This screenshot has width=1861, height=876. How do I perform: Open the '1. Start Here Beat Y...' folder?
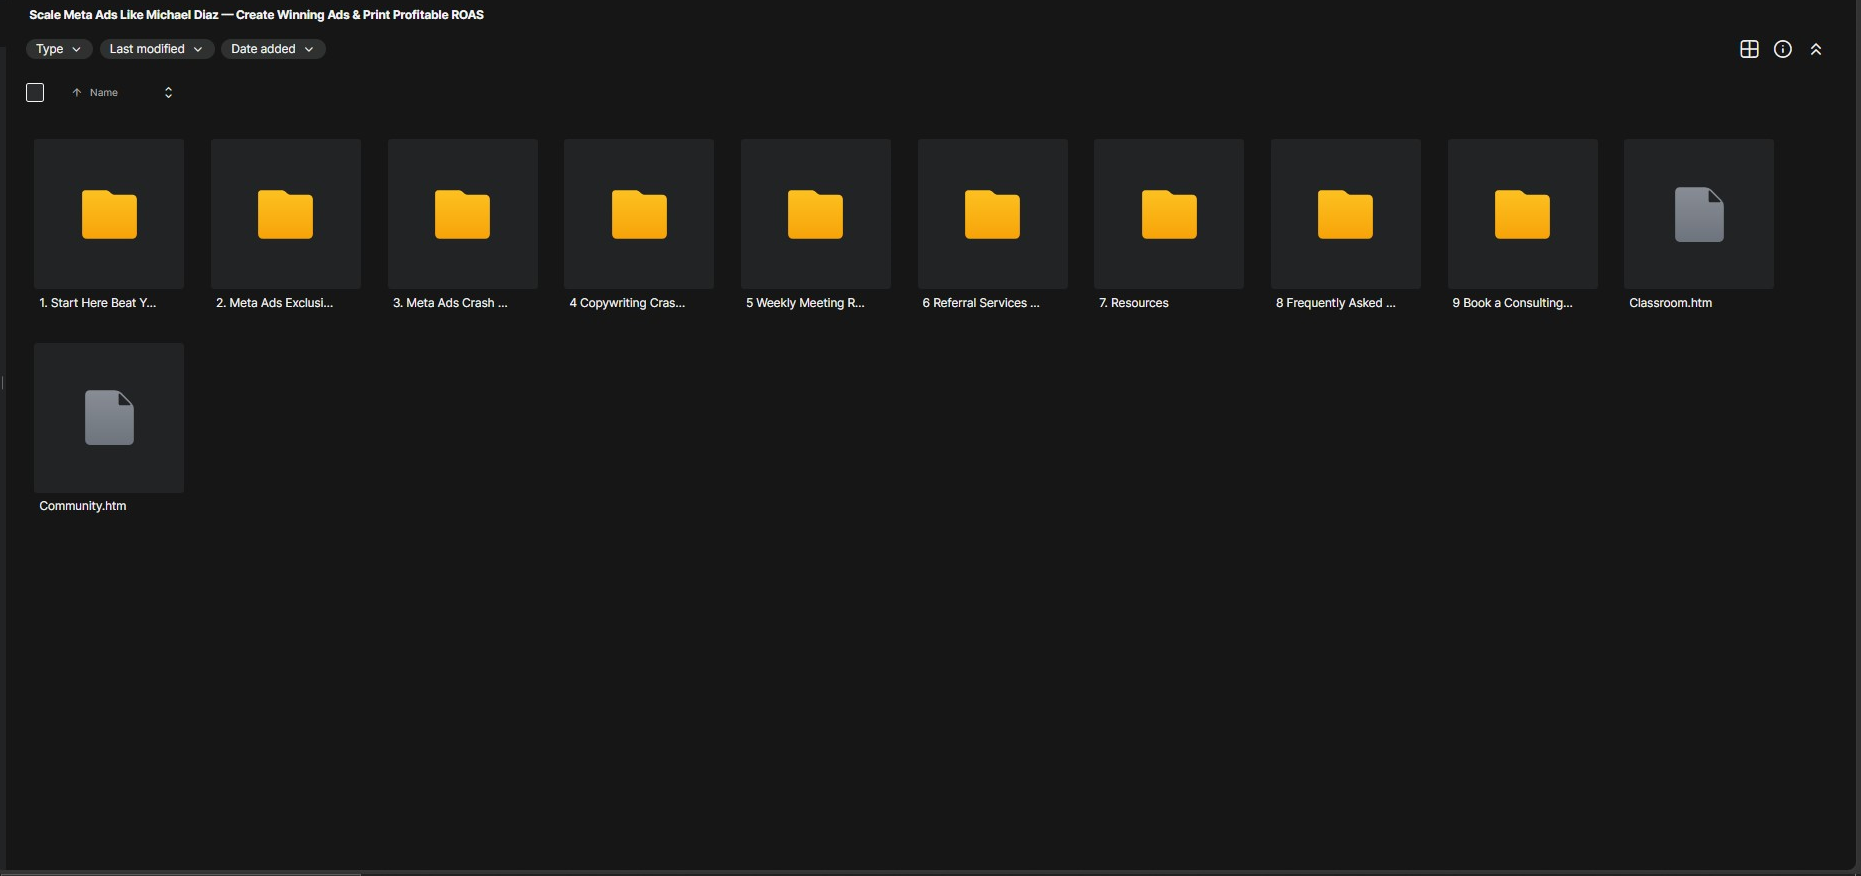click(x=109, y=214)
